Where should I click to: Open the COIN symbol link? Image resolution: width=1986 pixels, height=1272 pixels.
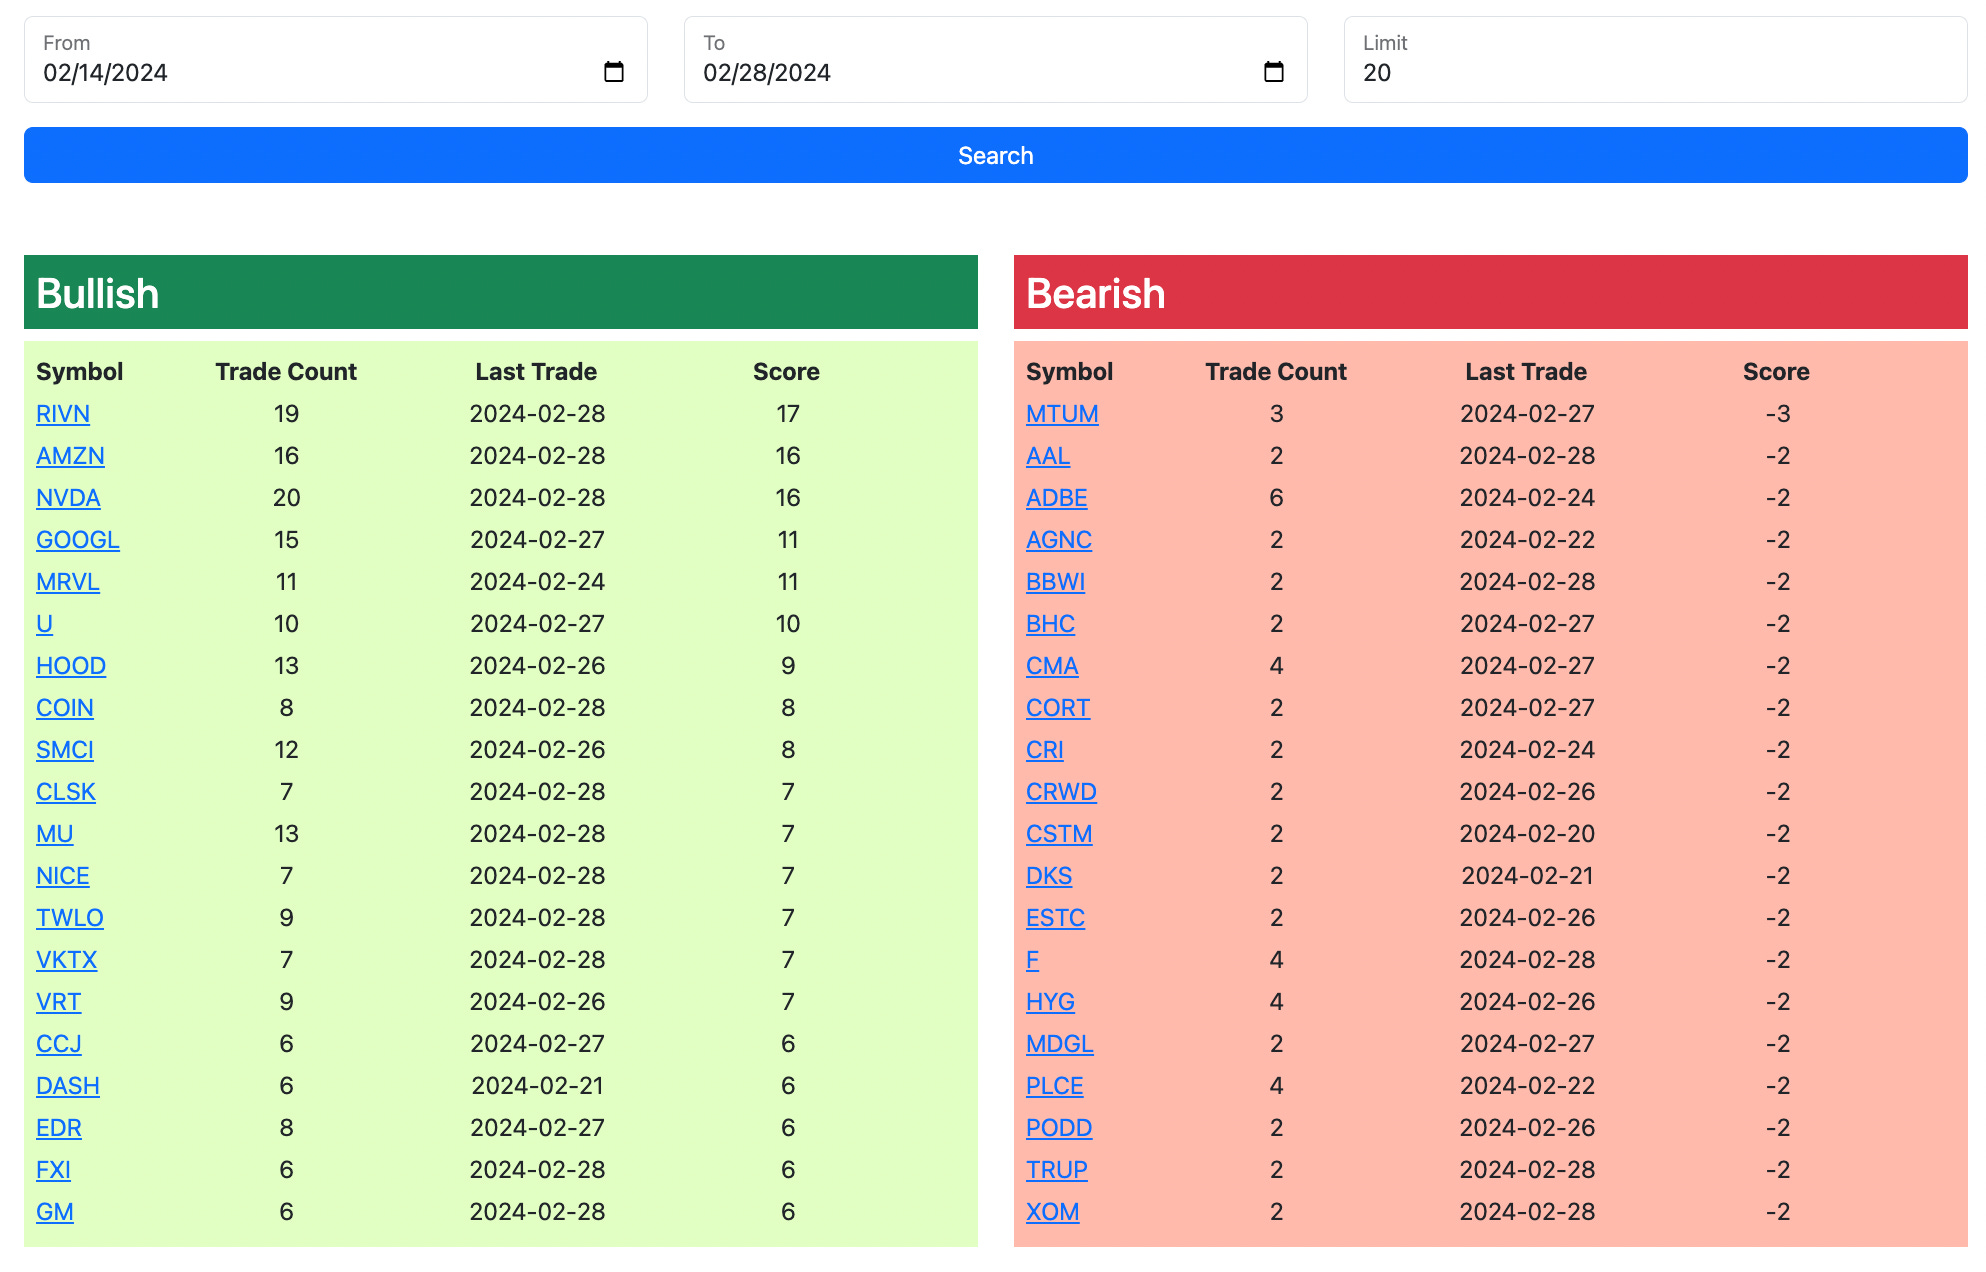tap(65, 708)
